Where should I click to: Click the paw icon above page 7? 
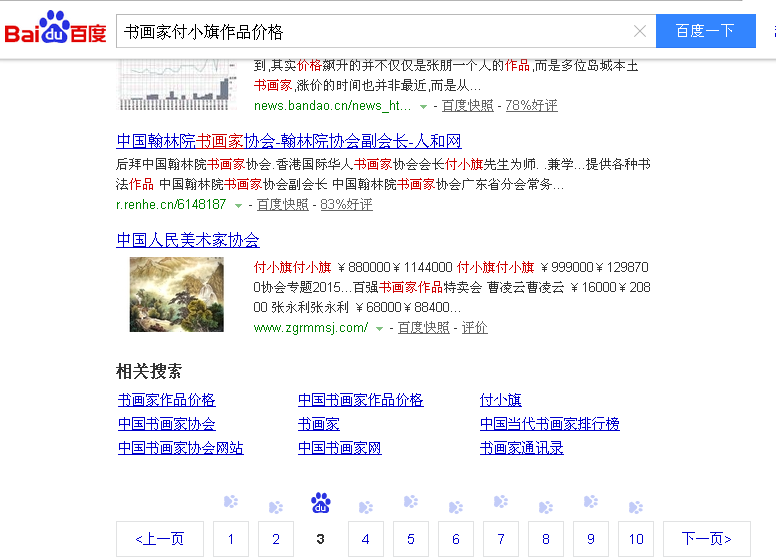(501, 502)
